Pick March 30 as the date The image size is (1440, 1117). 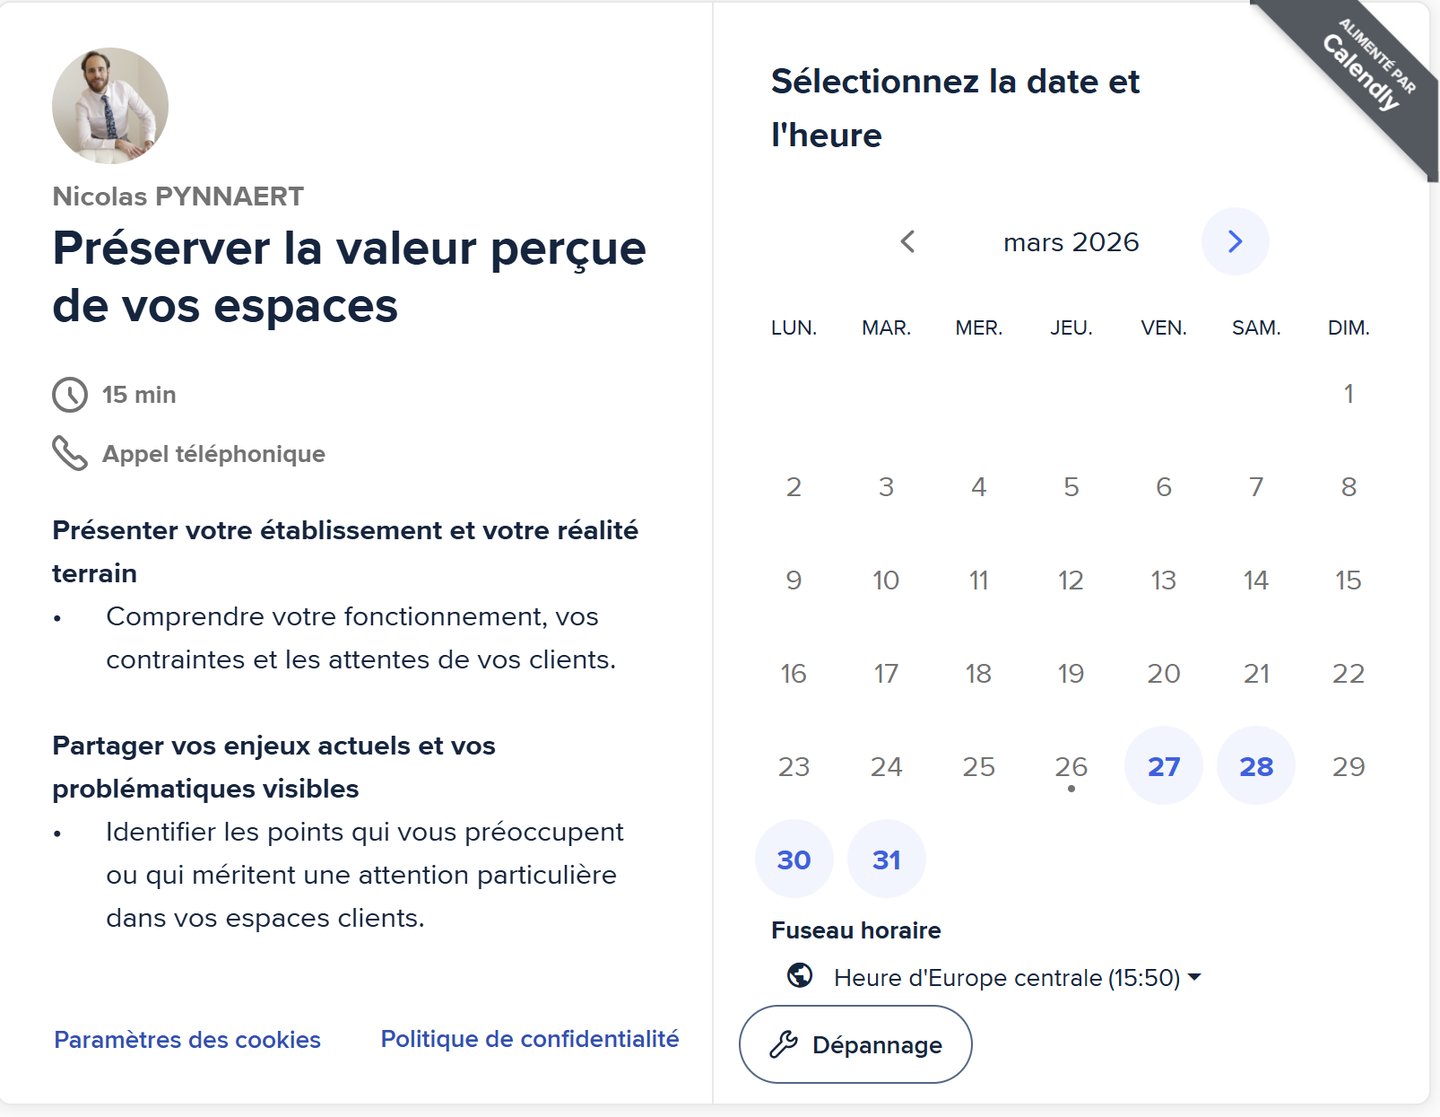click(794, 859)
